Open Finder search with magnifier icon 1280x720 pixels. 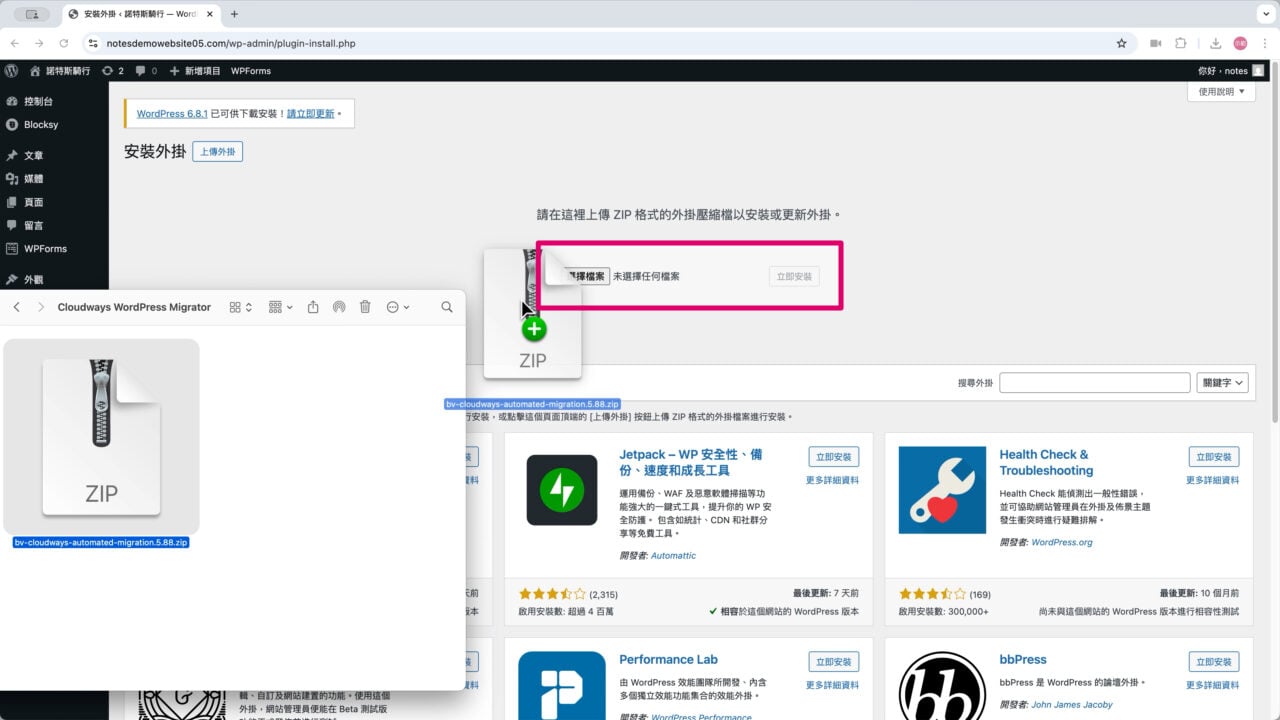tap(447, 307)
